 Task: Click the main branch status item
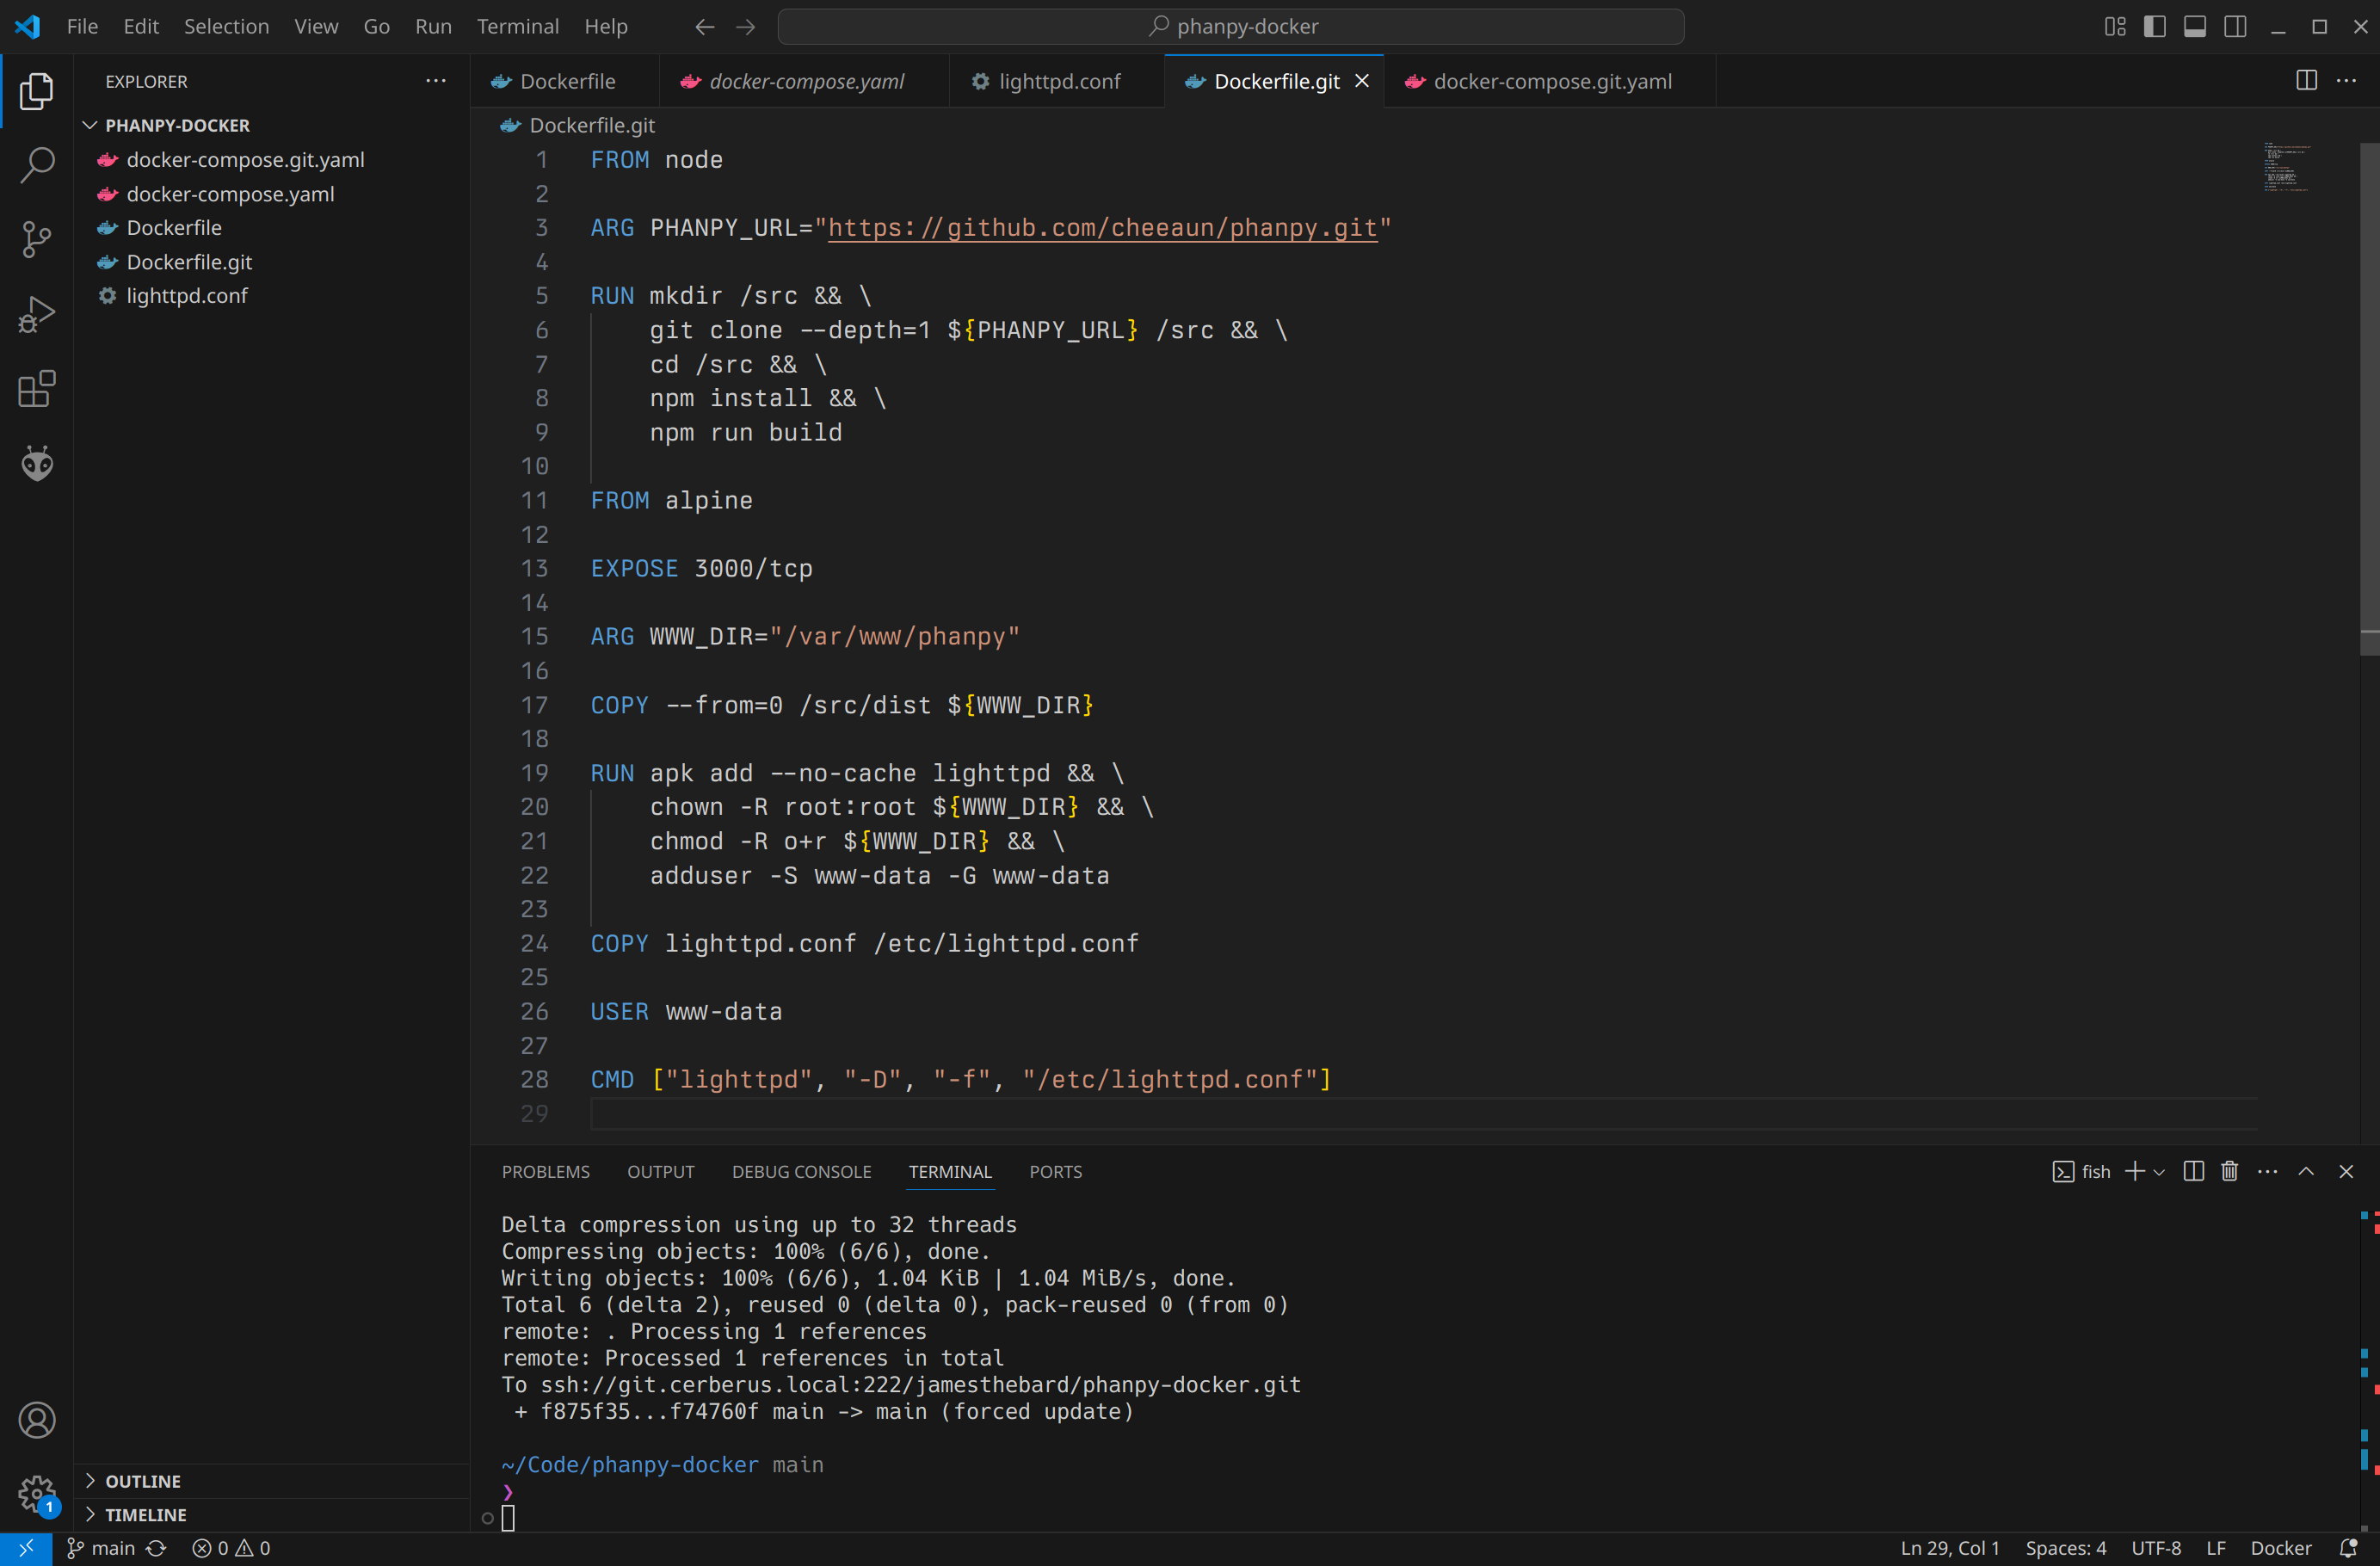pyautogui.click(x=100, y=1548)
